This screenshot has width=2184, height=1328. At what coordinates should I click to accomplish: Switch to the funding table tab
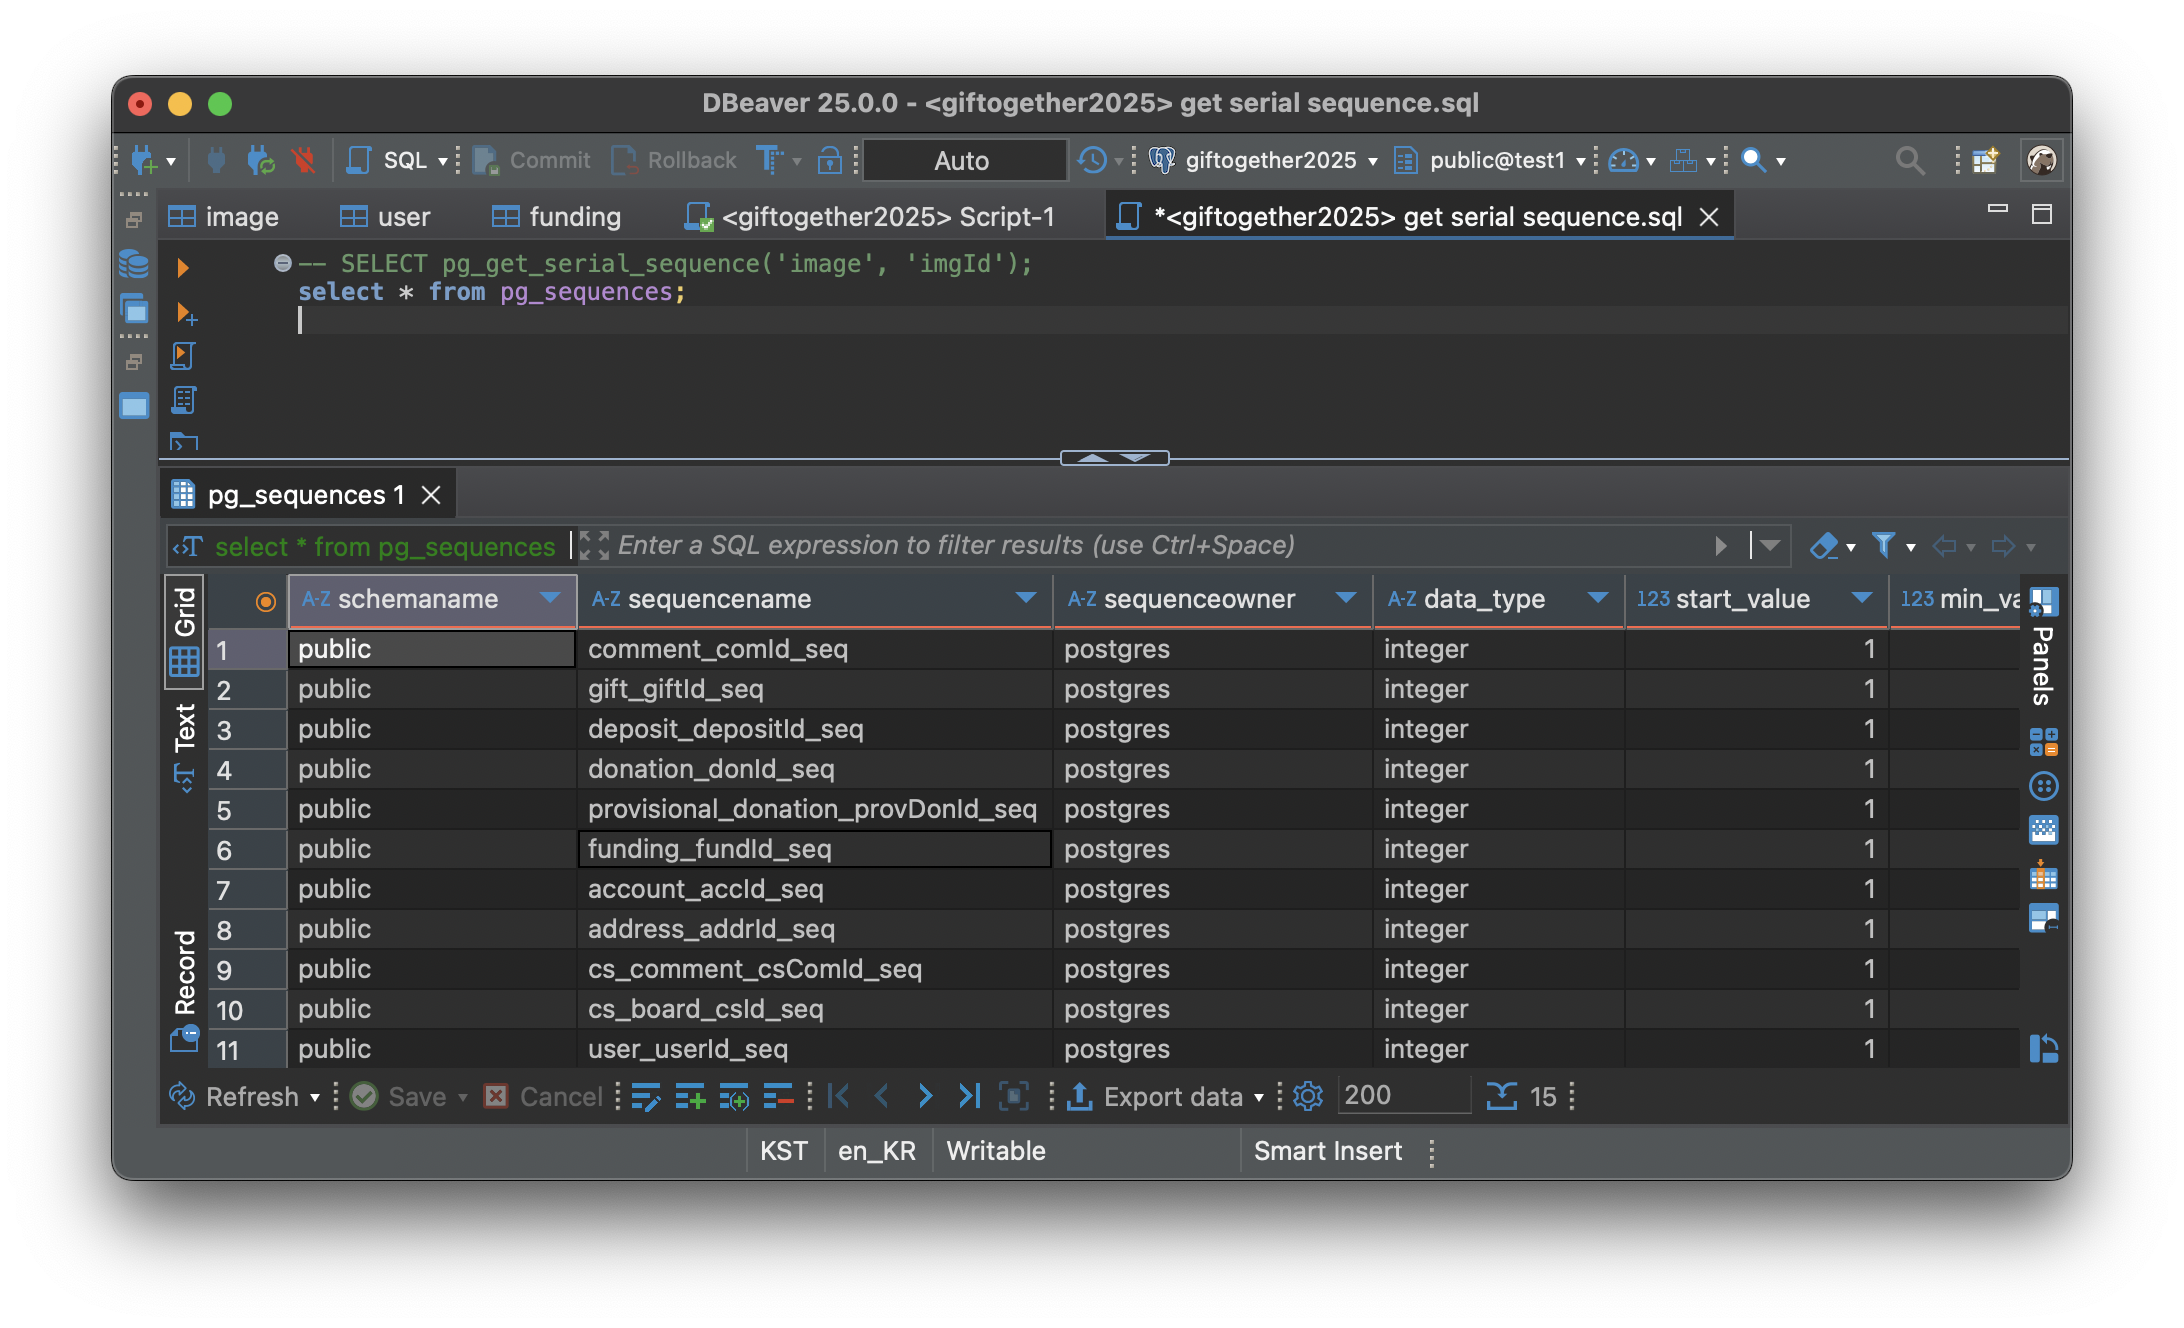pos(556,217)
